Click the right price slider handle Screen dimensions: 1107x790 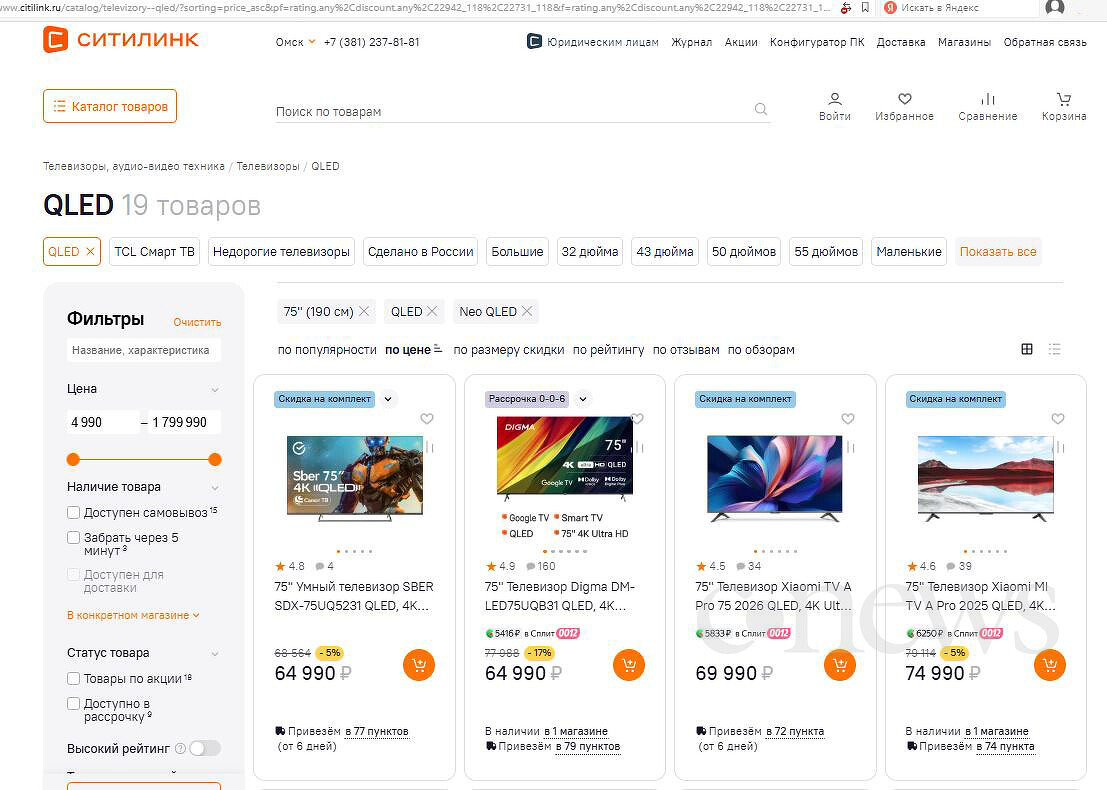pos(214,459)
